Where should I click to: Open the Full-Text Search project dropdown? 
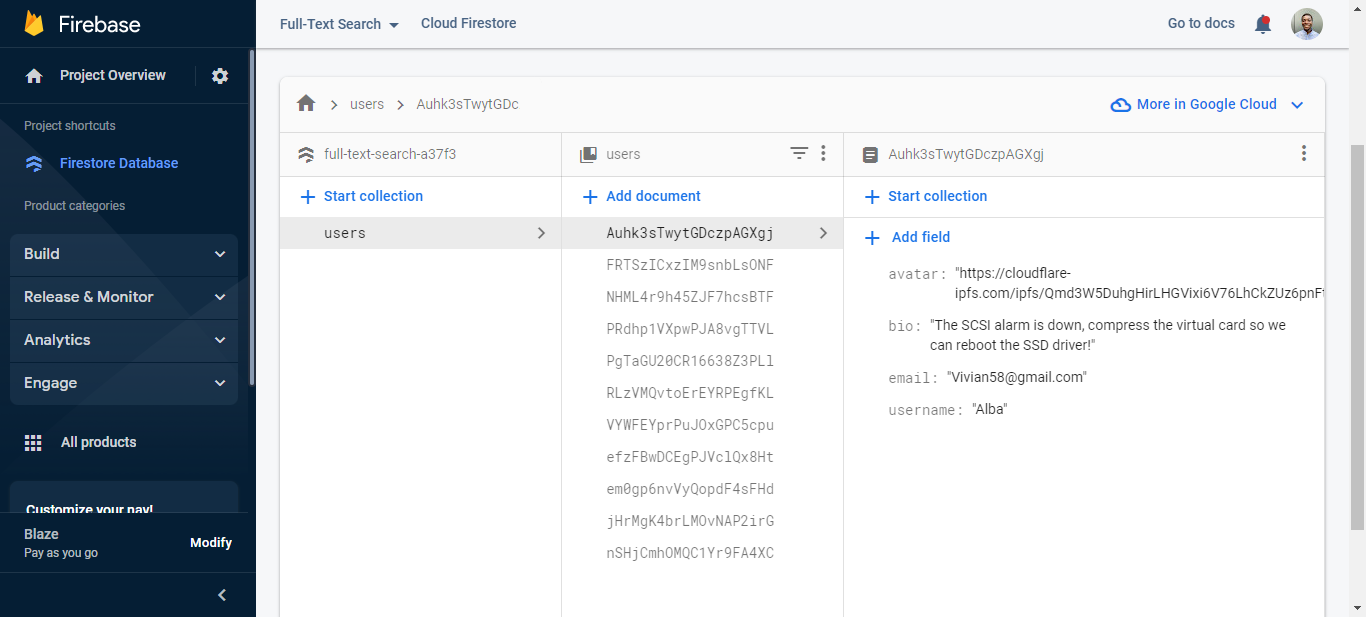coord(340,24)
